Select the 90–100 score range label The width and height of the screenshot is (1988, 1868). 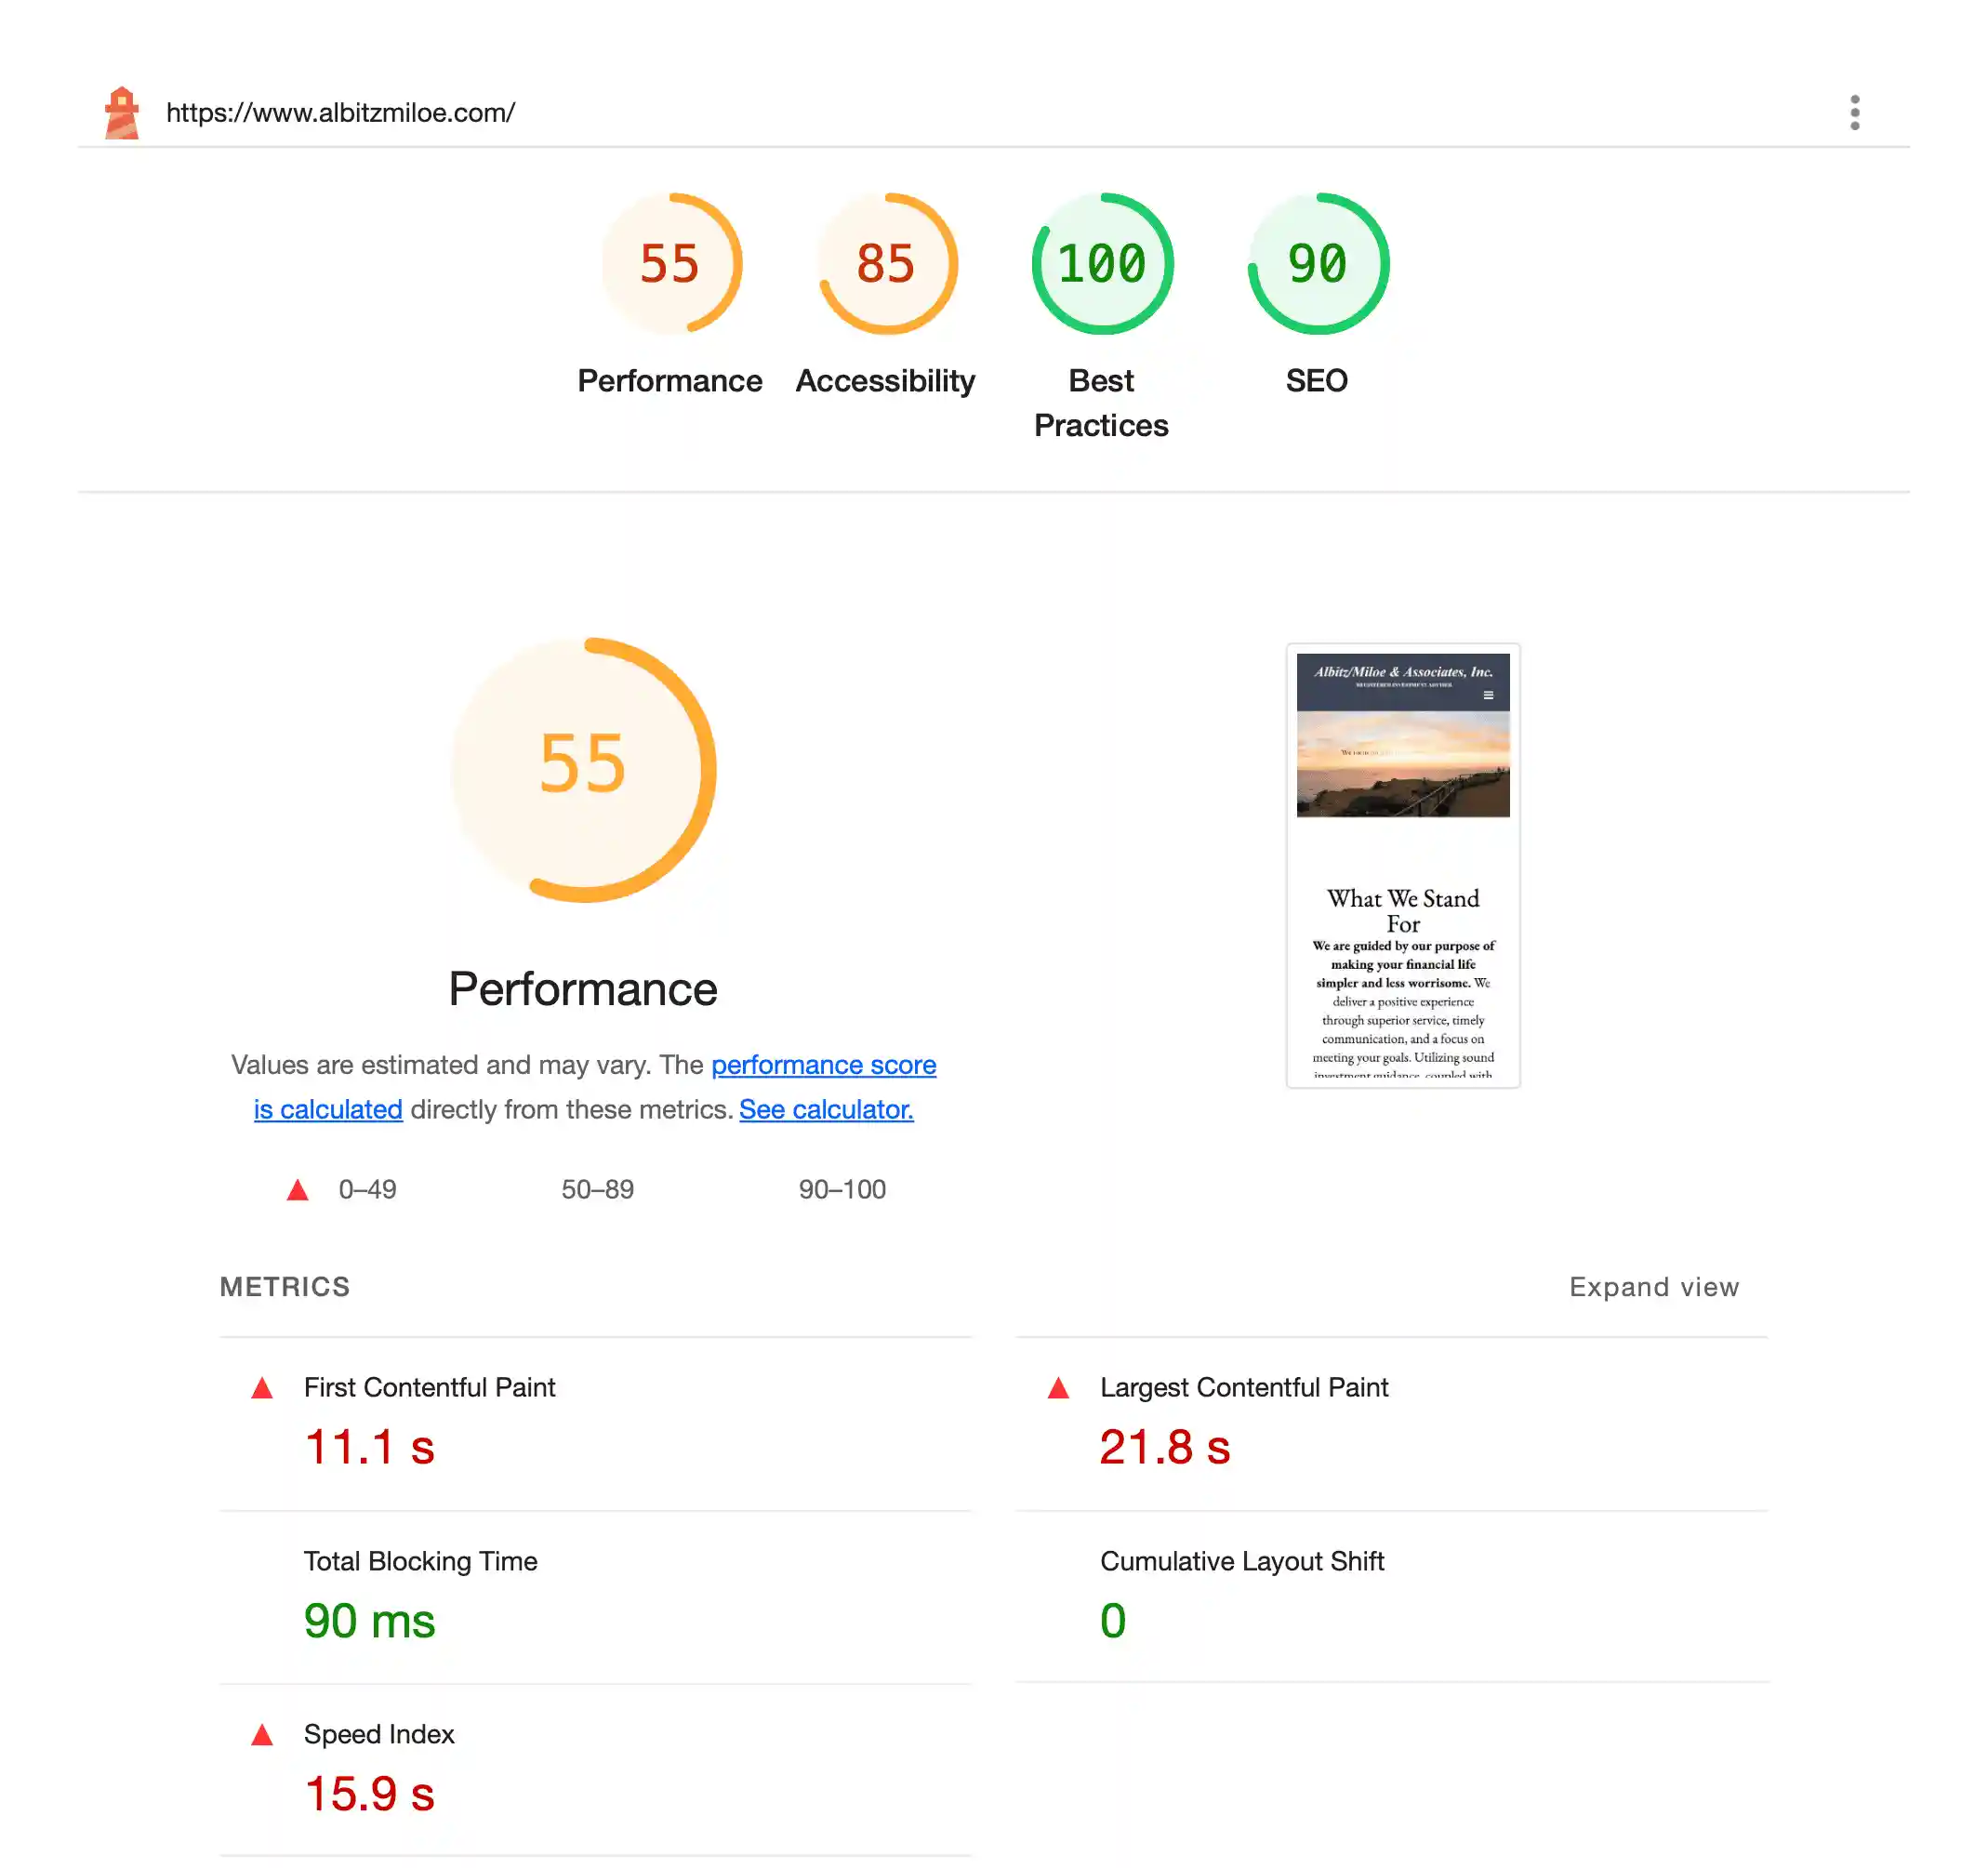point(841,1189)
